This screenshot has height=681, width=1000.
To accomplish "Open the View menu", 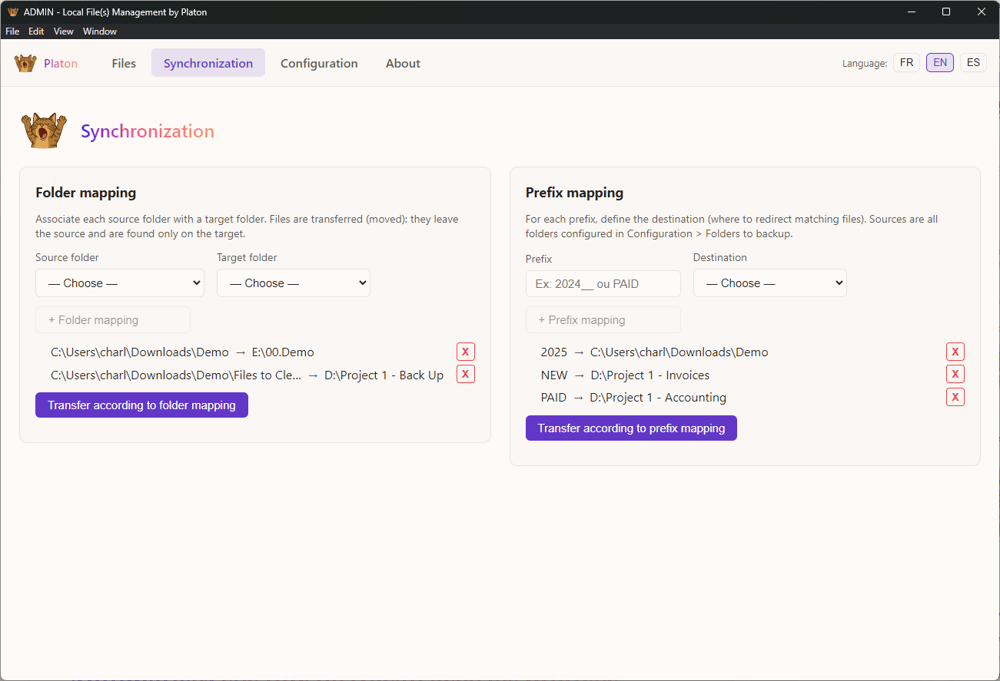I will 63,32.
